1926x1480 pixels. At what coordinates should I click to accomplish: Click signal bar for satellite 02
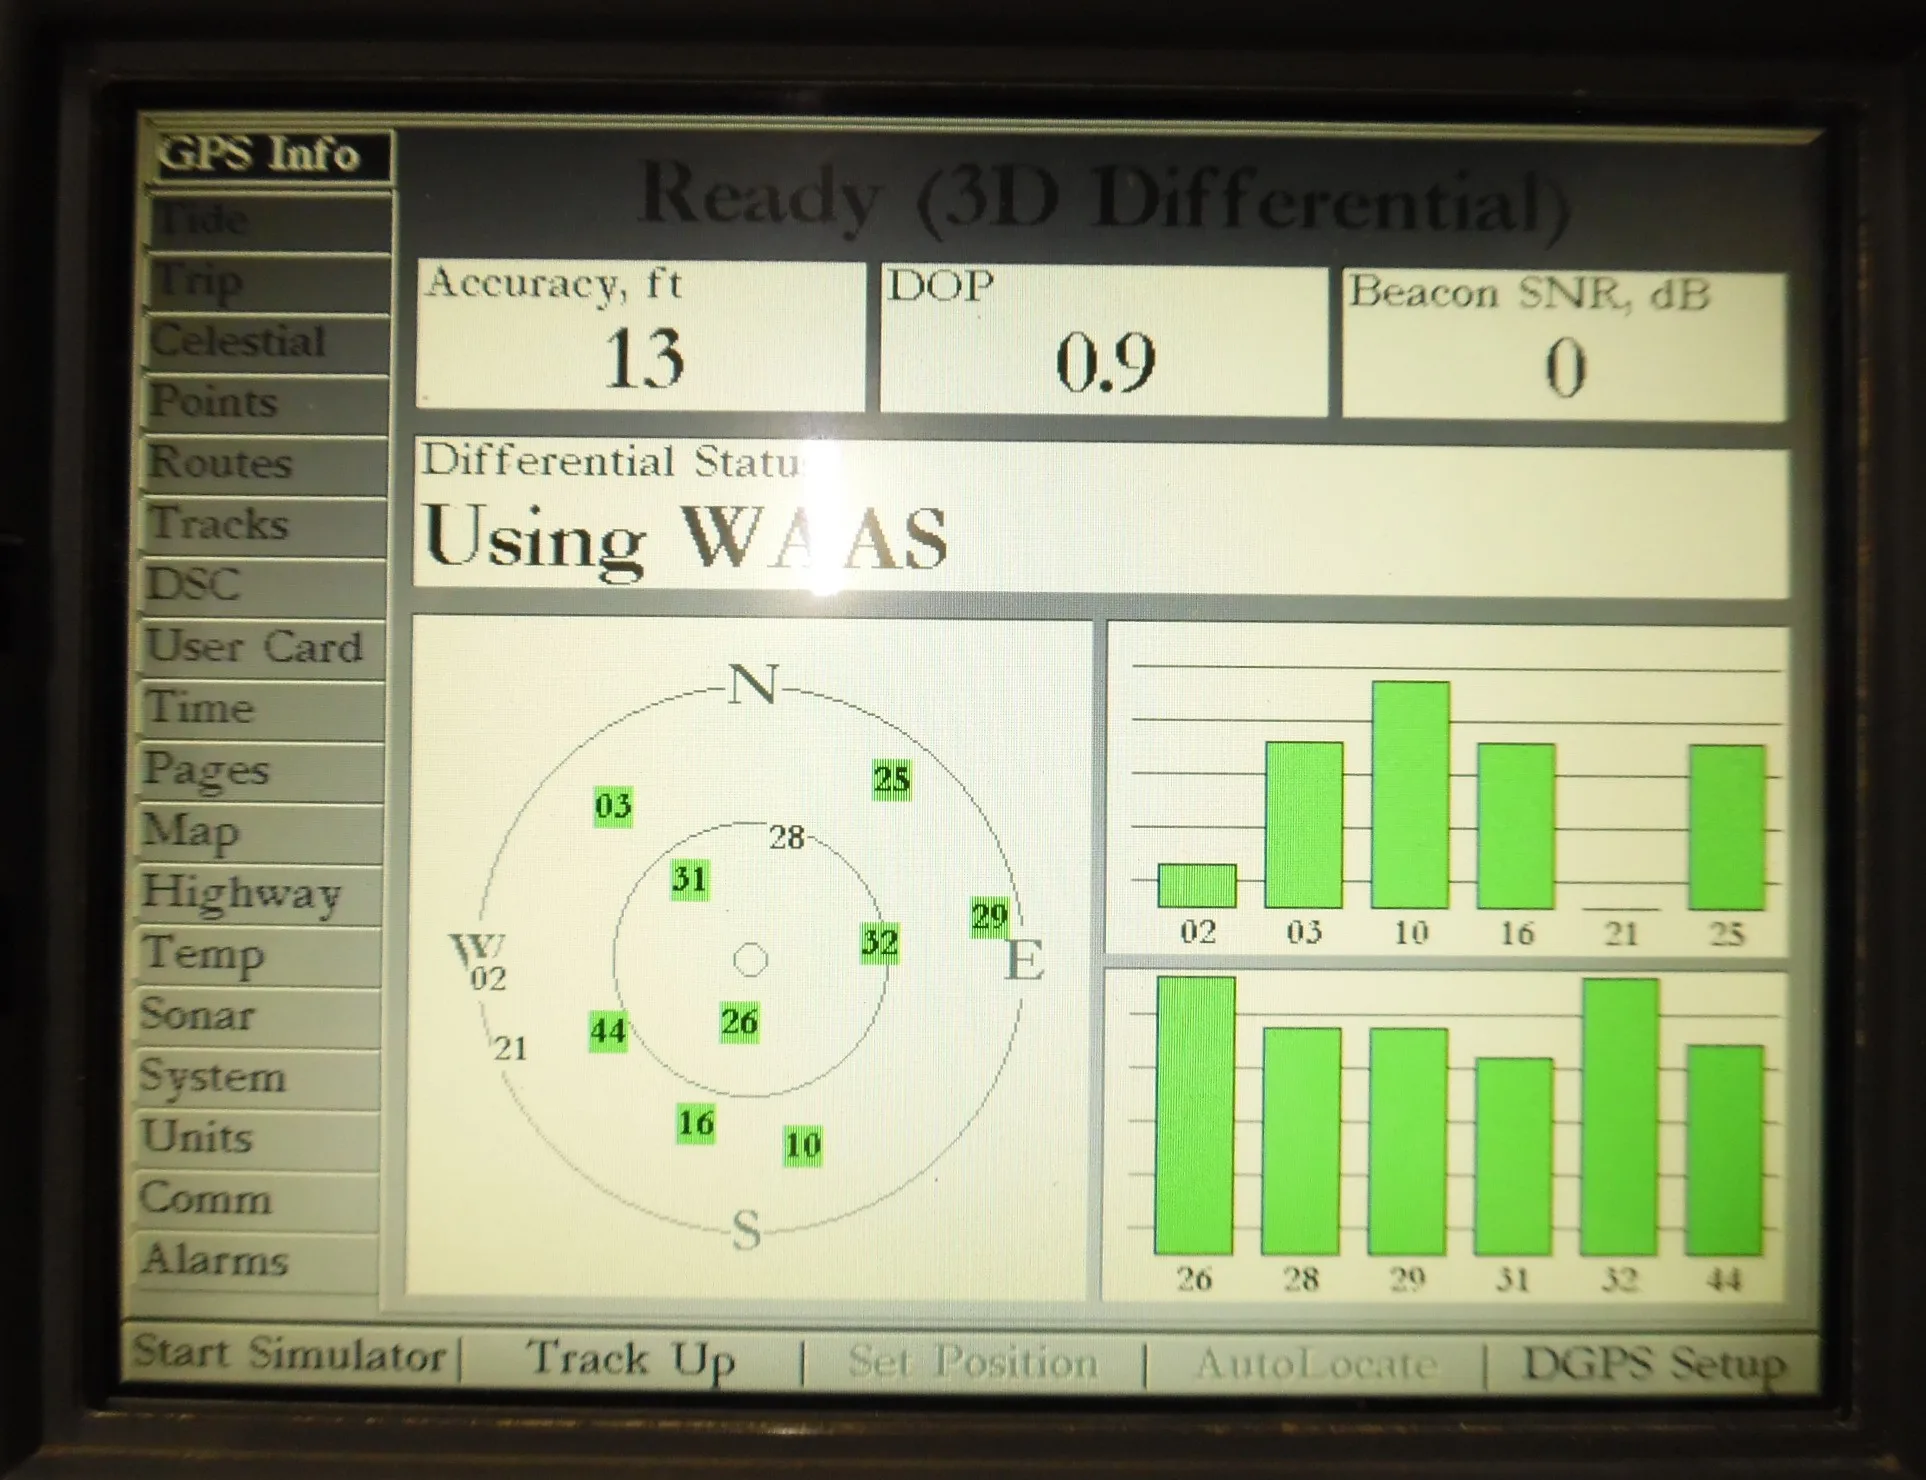1197,886
